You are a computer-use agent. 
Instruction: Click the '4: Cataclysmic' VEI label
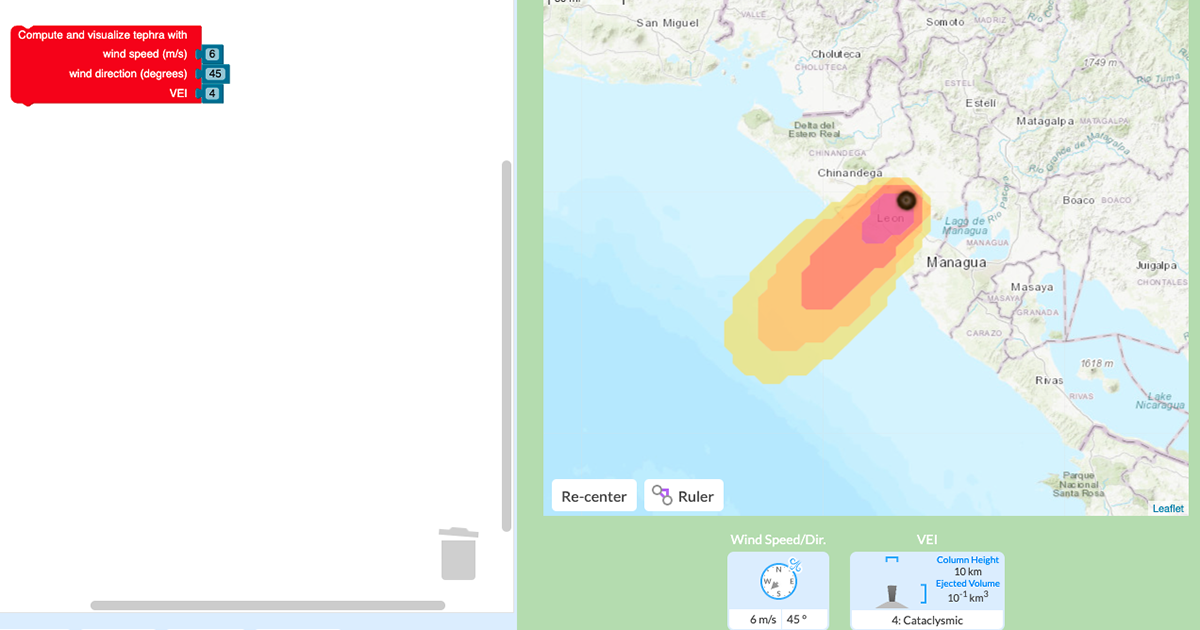929,620
